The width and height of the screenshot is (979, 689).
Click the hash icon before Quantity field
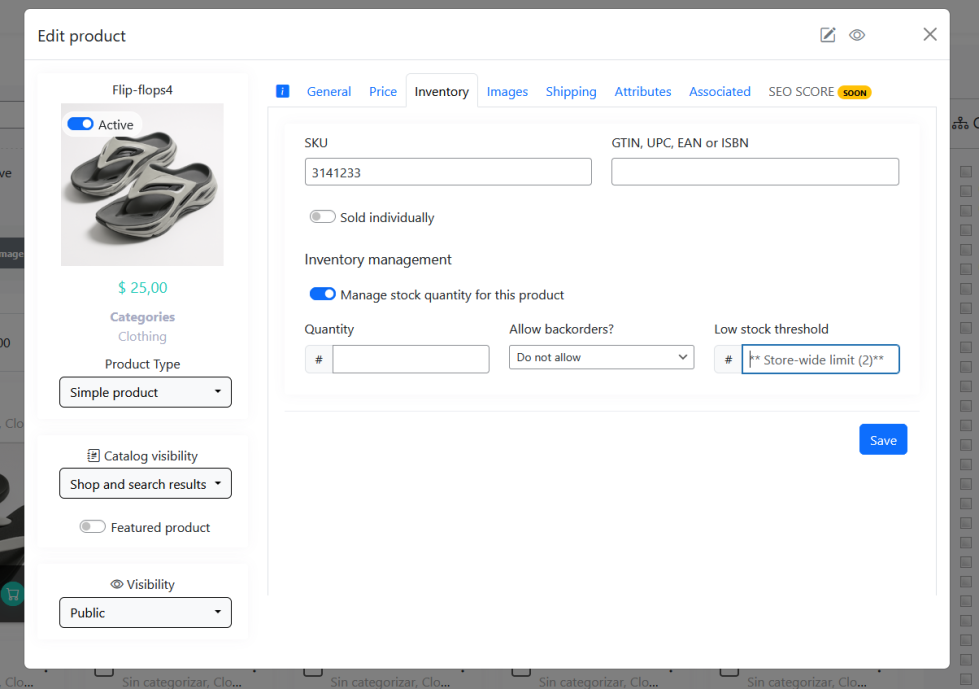point(319,359)
